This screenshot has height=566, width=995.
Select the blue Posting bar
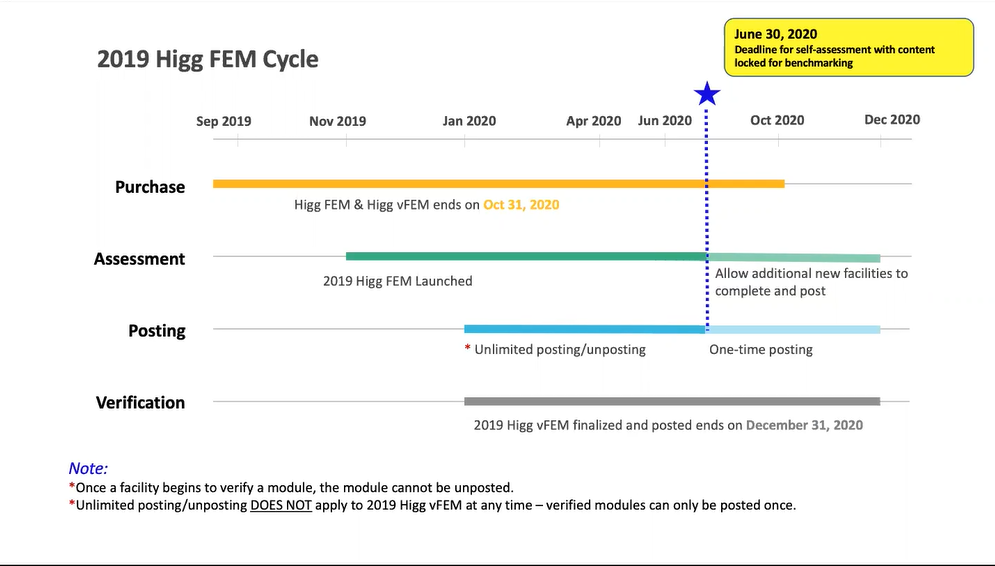pyautogui.click(x=584, y=329)
